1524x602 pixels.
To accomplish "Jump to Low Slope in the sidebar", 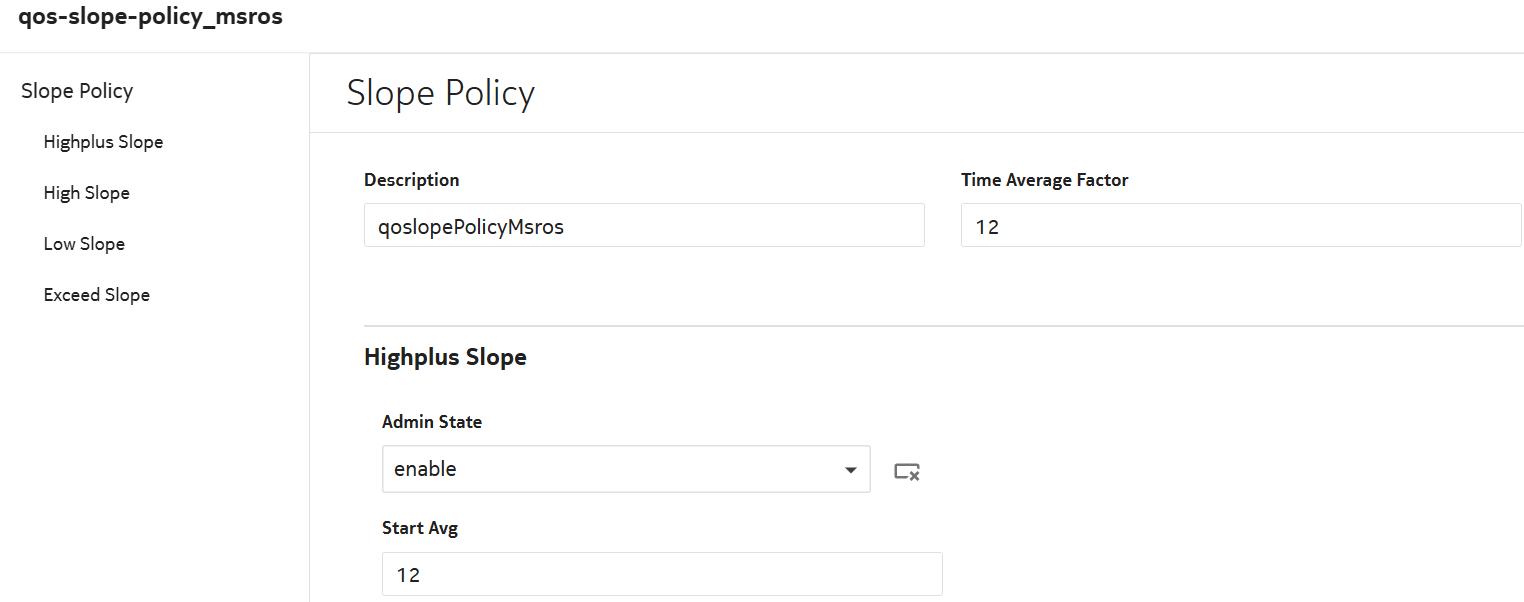I will pyautogui.click(x=84, y=244).
